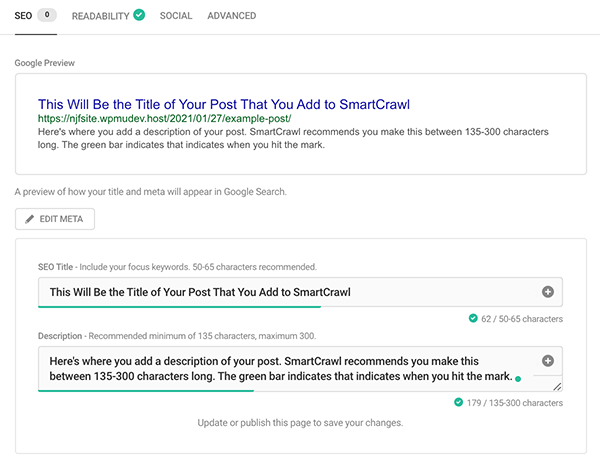The width and height of the screenshot is (600, 462).
Task: Open the Social tab
Action: [x=176, y=16]
